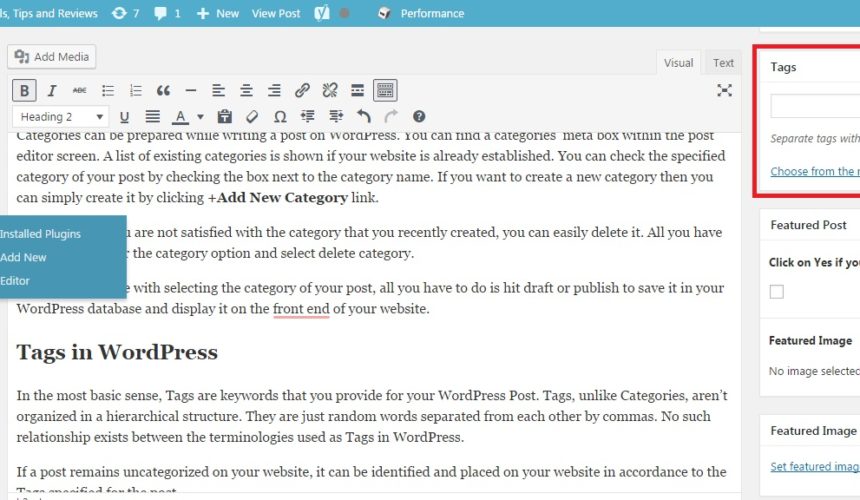Increase indent of paragraph
The width and height of the screenshot is (860, 500).
coord(336,117)
